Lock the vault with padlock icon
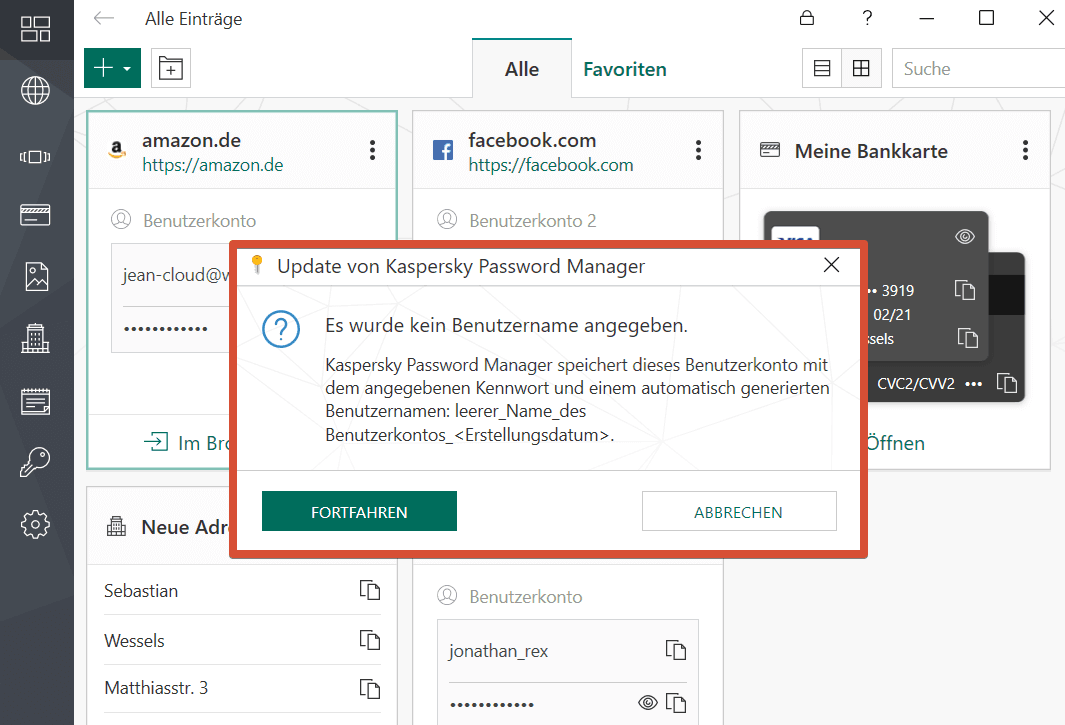The image size is (1065, 725). tap(807, 18)
